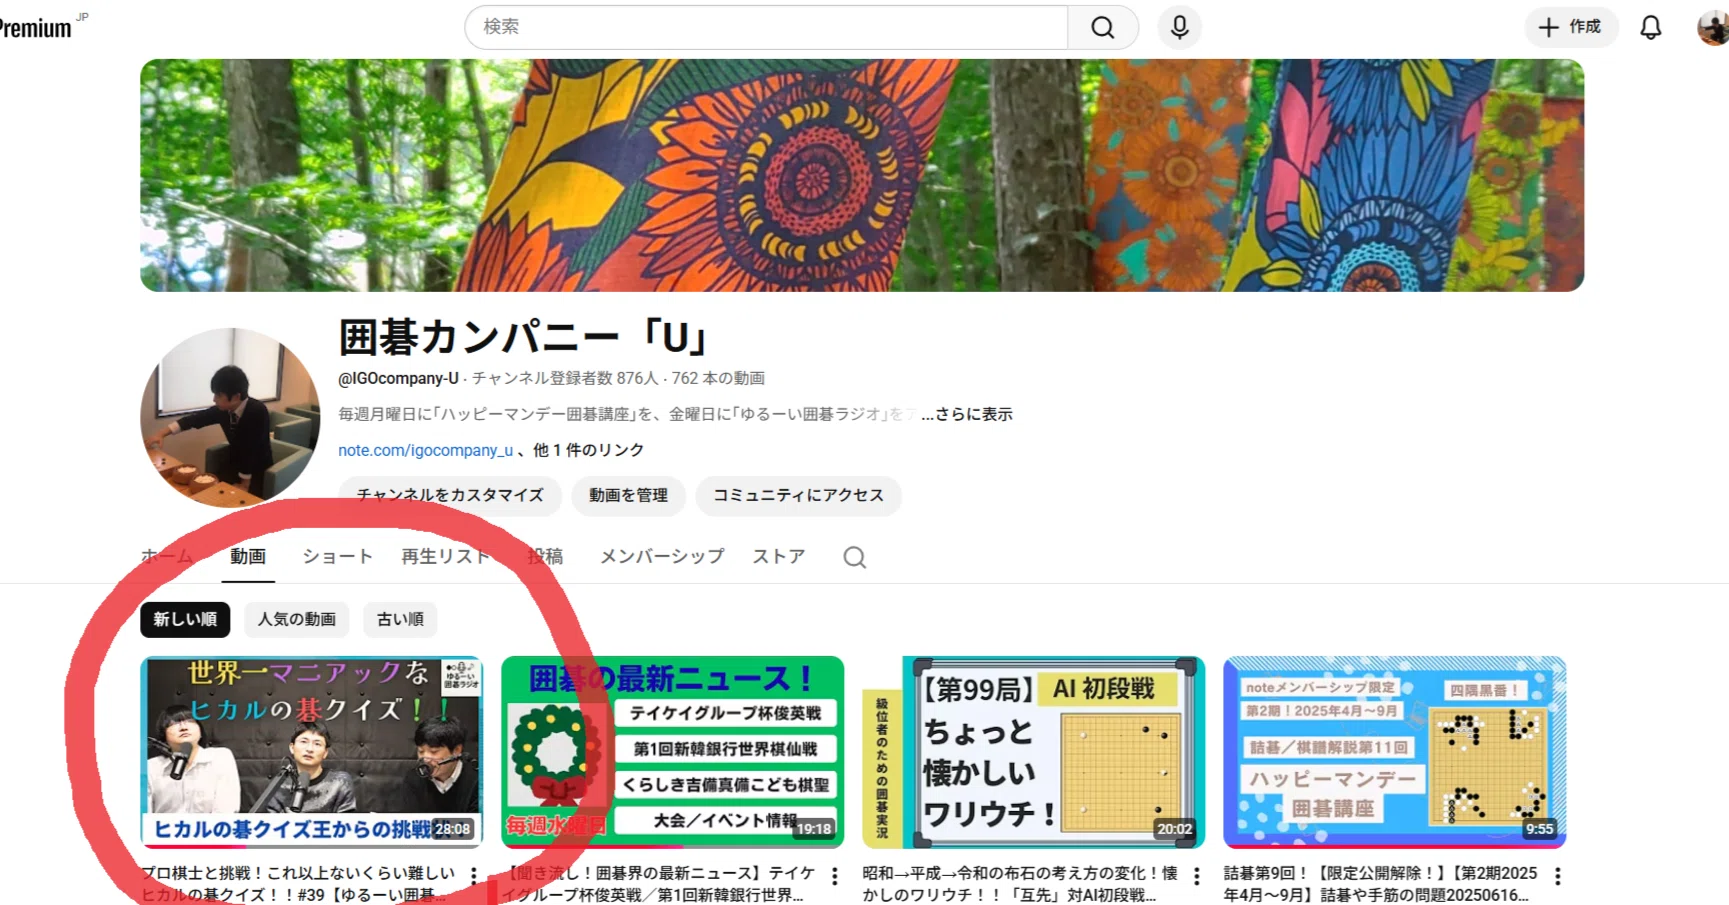Click the channel banner image
Viewport: 1729px width, 905px height.
pyautogui.click(x=862, y=175)
